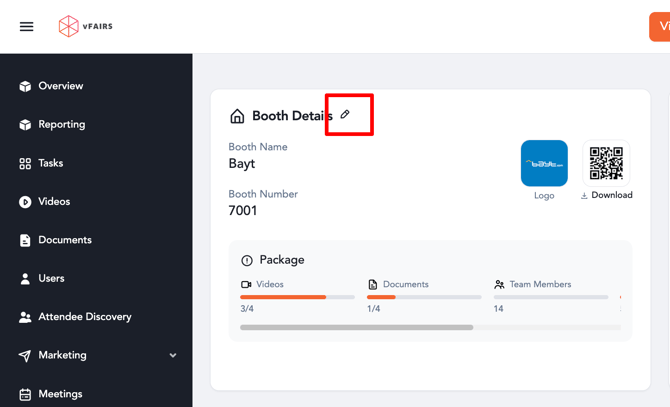The width and height of the screenshot is (670, 407).
Task: Open the hamburger menu
Action: click(27, 27)
